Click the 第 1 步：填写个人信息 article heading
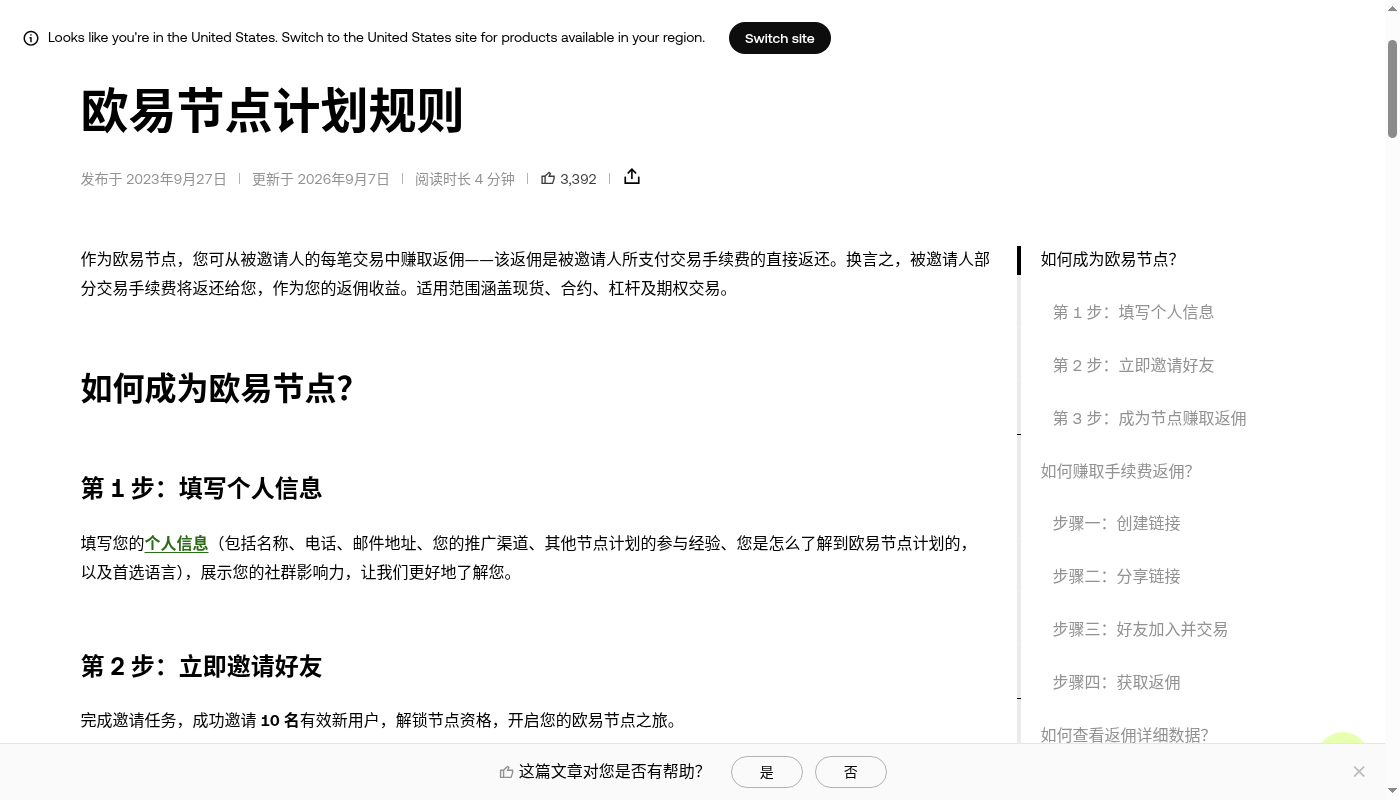 (201, 488)
